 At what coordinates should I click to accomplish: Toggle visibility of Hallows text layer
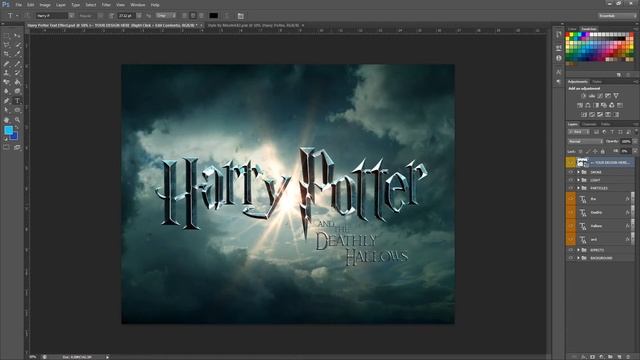571,226
